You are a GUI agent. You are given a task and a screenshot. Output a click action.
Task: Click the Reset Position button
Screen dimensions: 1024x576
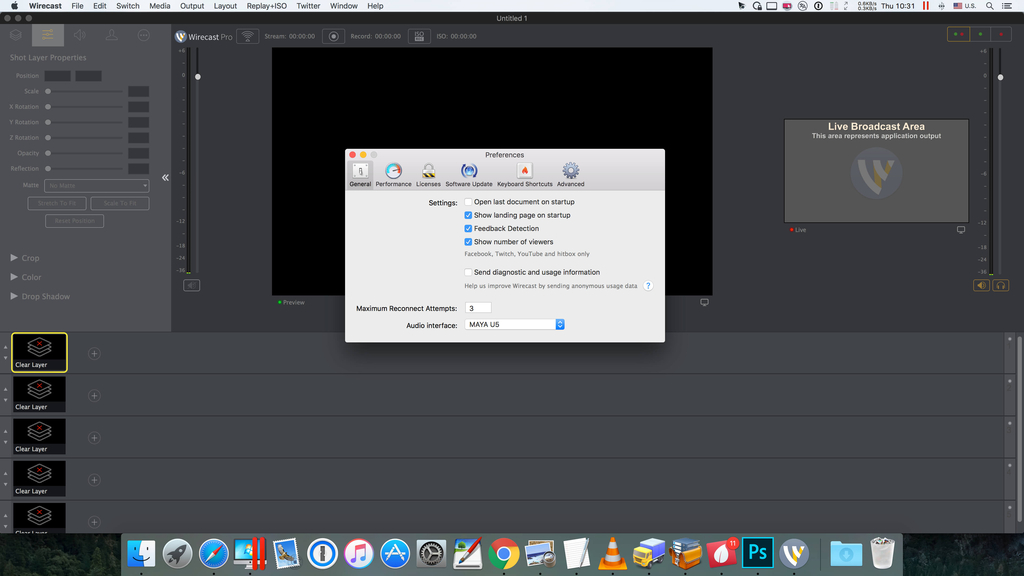point(73,219)
